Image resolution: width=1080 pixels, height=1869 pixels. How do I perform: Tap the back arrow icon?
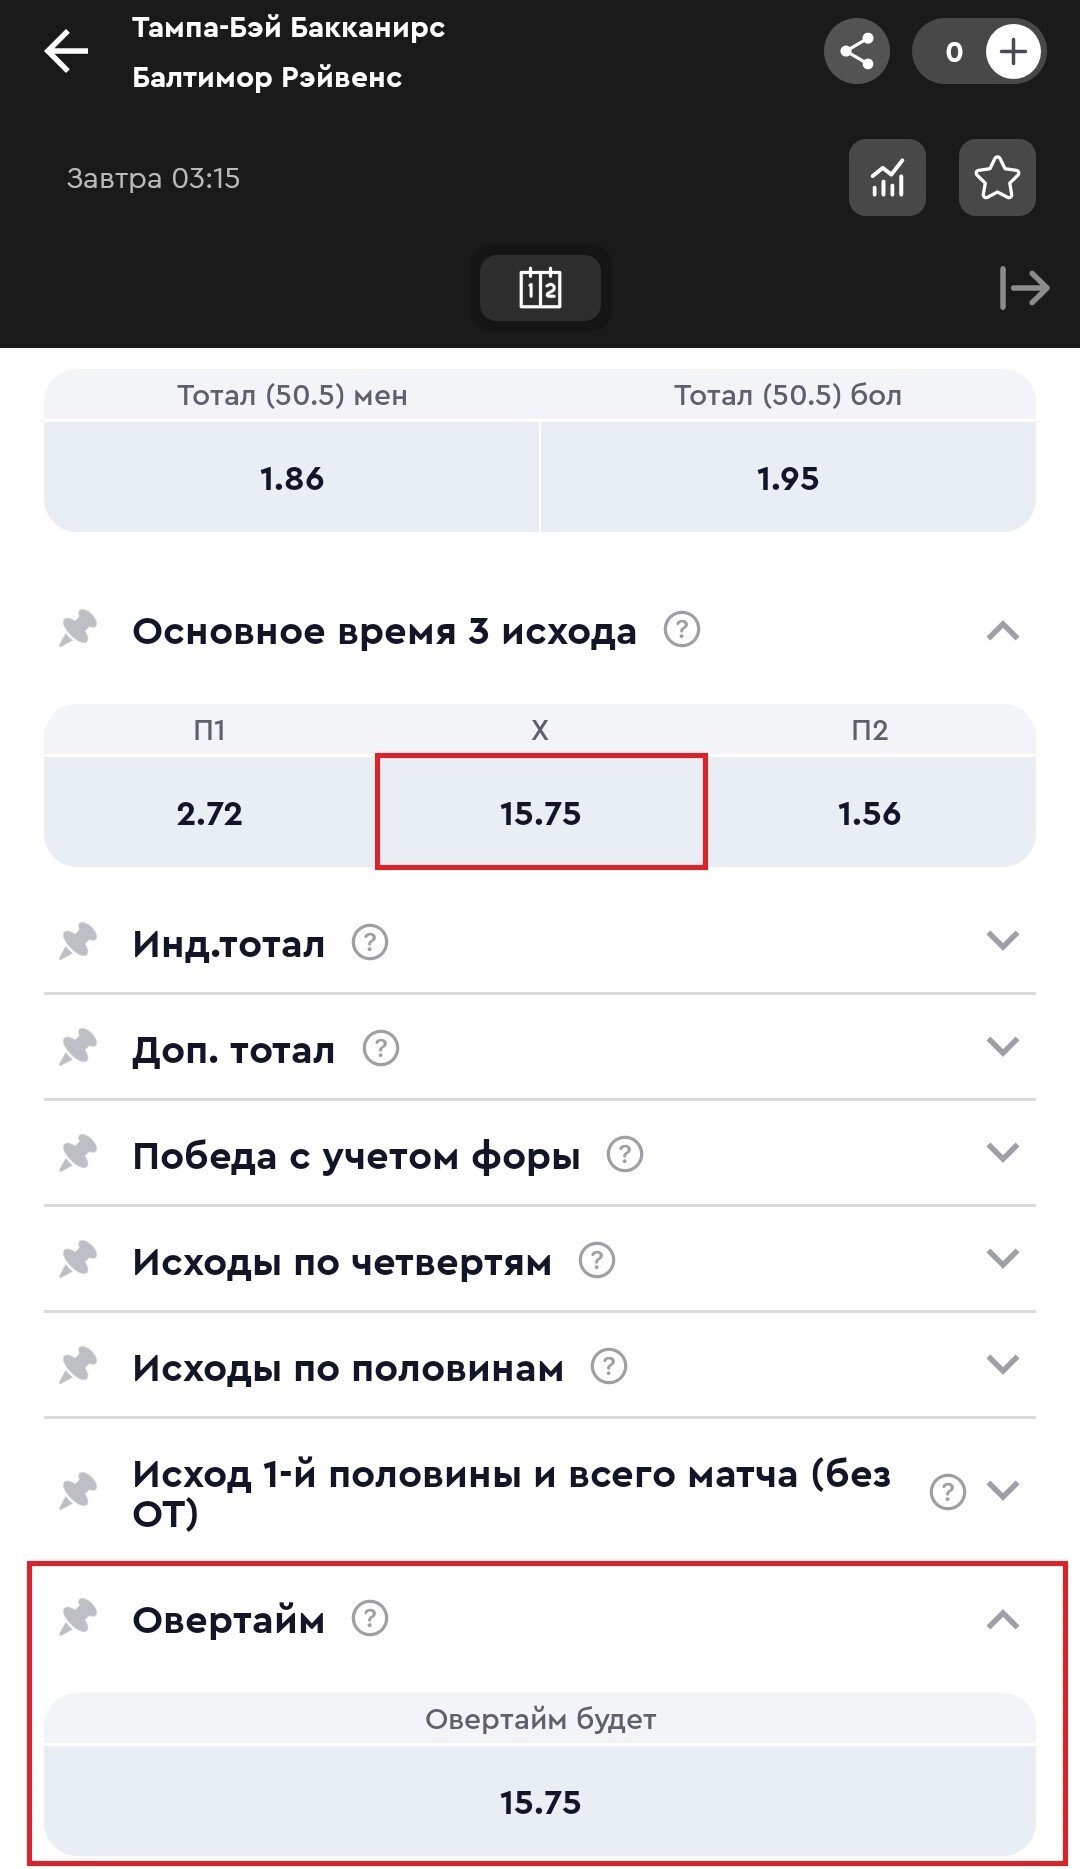tap(67, 51)
